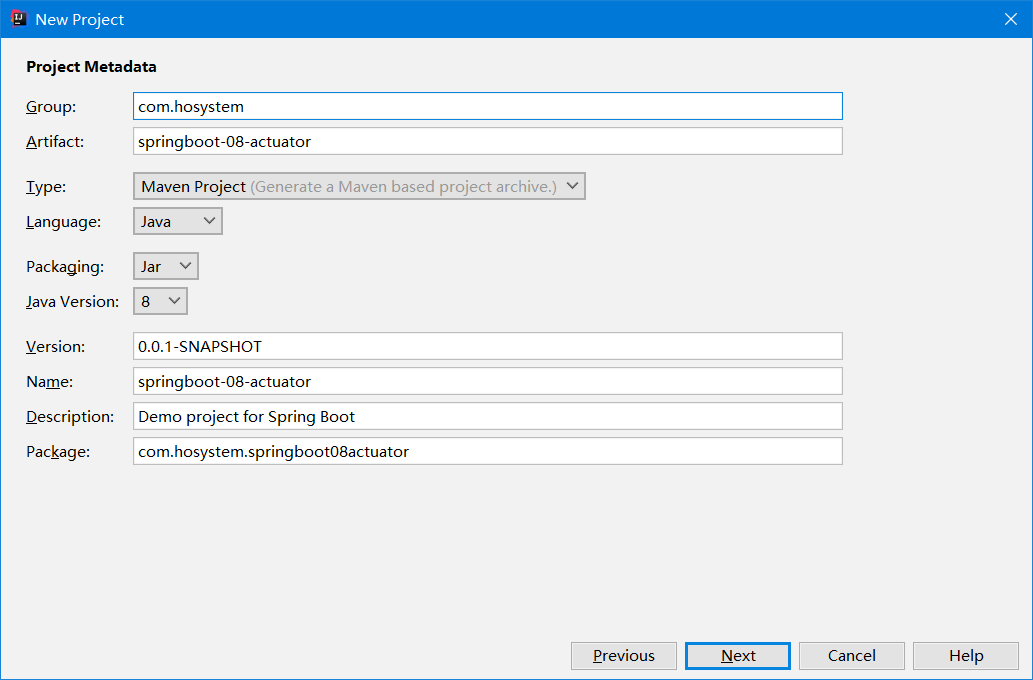Cancel the new project wizard
The image size is (1033, 680).
(852, 656)
